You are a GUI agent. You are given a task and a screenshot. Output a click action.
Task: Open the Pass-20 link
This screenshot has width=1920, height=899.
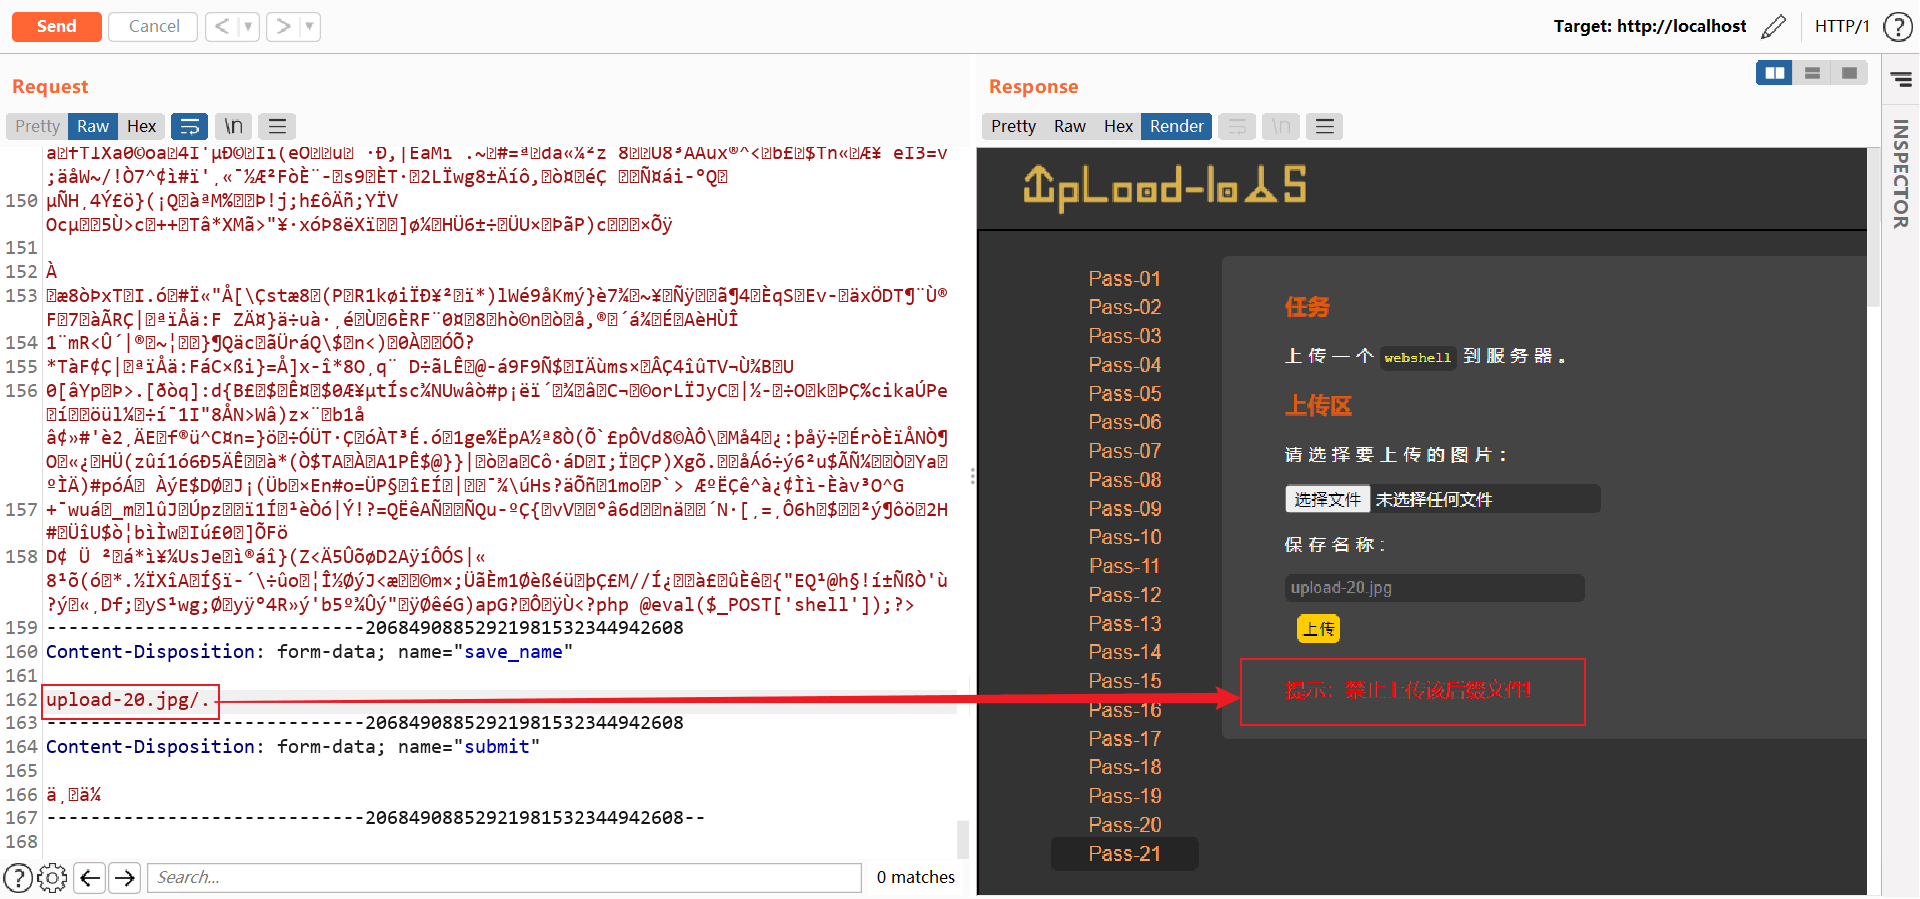pyautogui.click(x=1124, y=825)
